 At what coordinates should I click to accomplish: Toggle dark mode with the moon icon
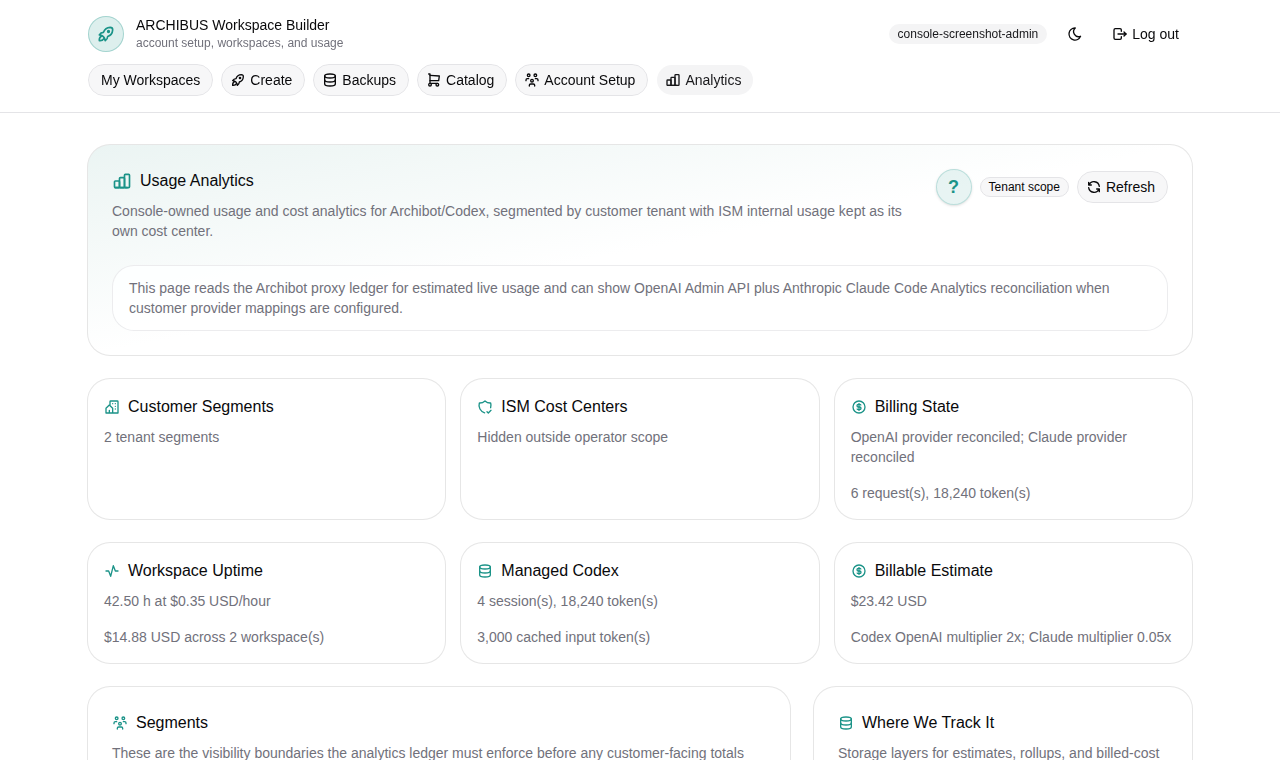coord(1074,33)
